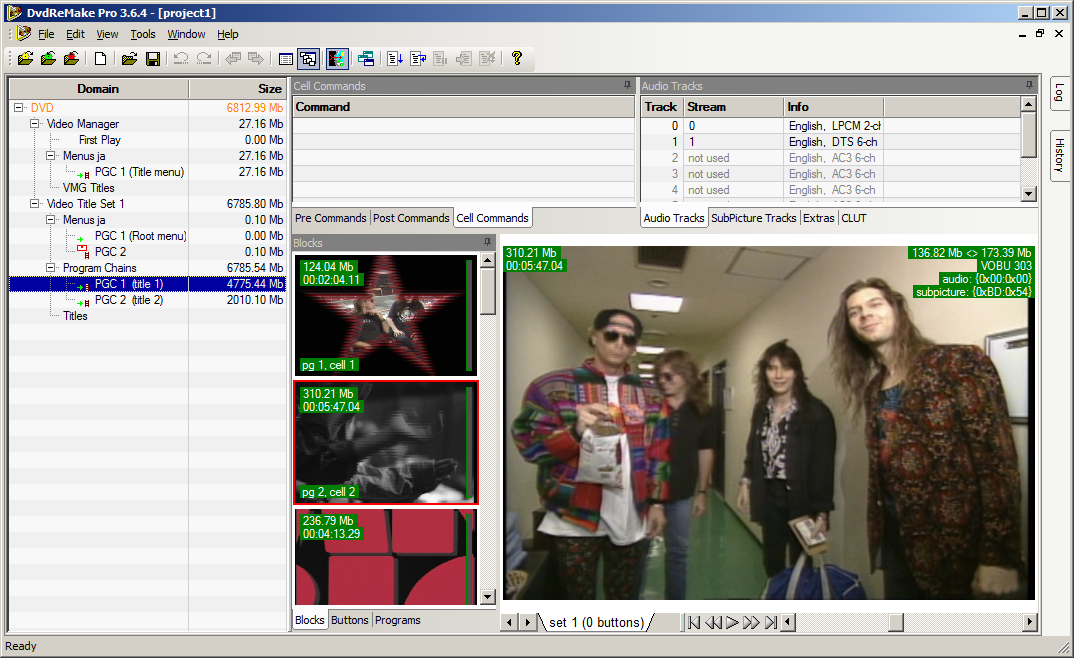The width and height of the screenshot is (1074, 658).
Task: Click the greyed indent command icon
Action: (464, 59)
